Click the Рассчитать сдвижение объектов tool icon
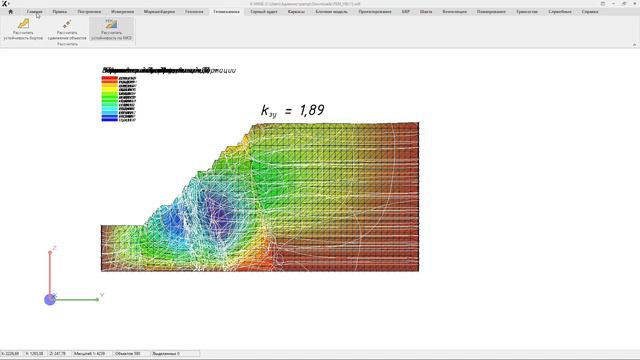640x360 pixels. (x=67, y=24)
